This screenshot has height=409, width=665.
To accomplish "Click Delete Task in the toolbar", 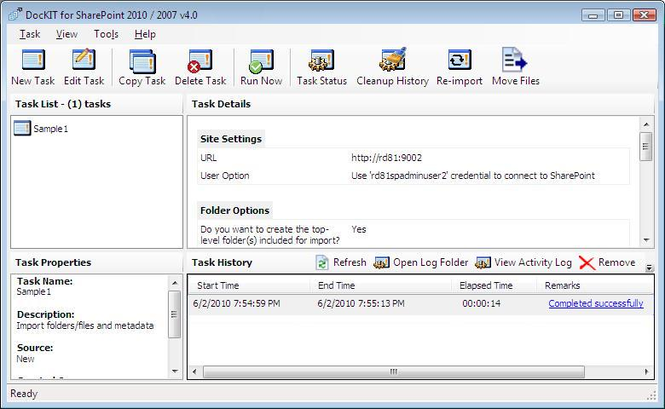I will point(200,68).
